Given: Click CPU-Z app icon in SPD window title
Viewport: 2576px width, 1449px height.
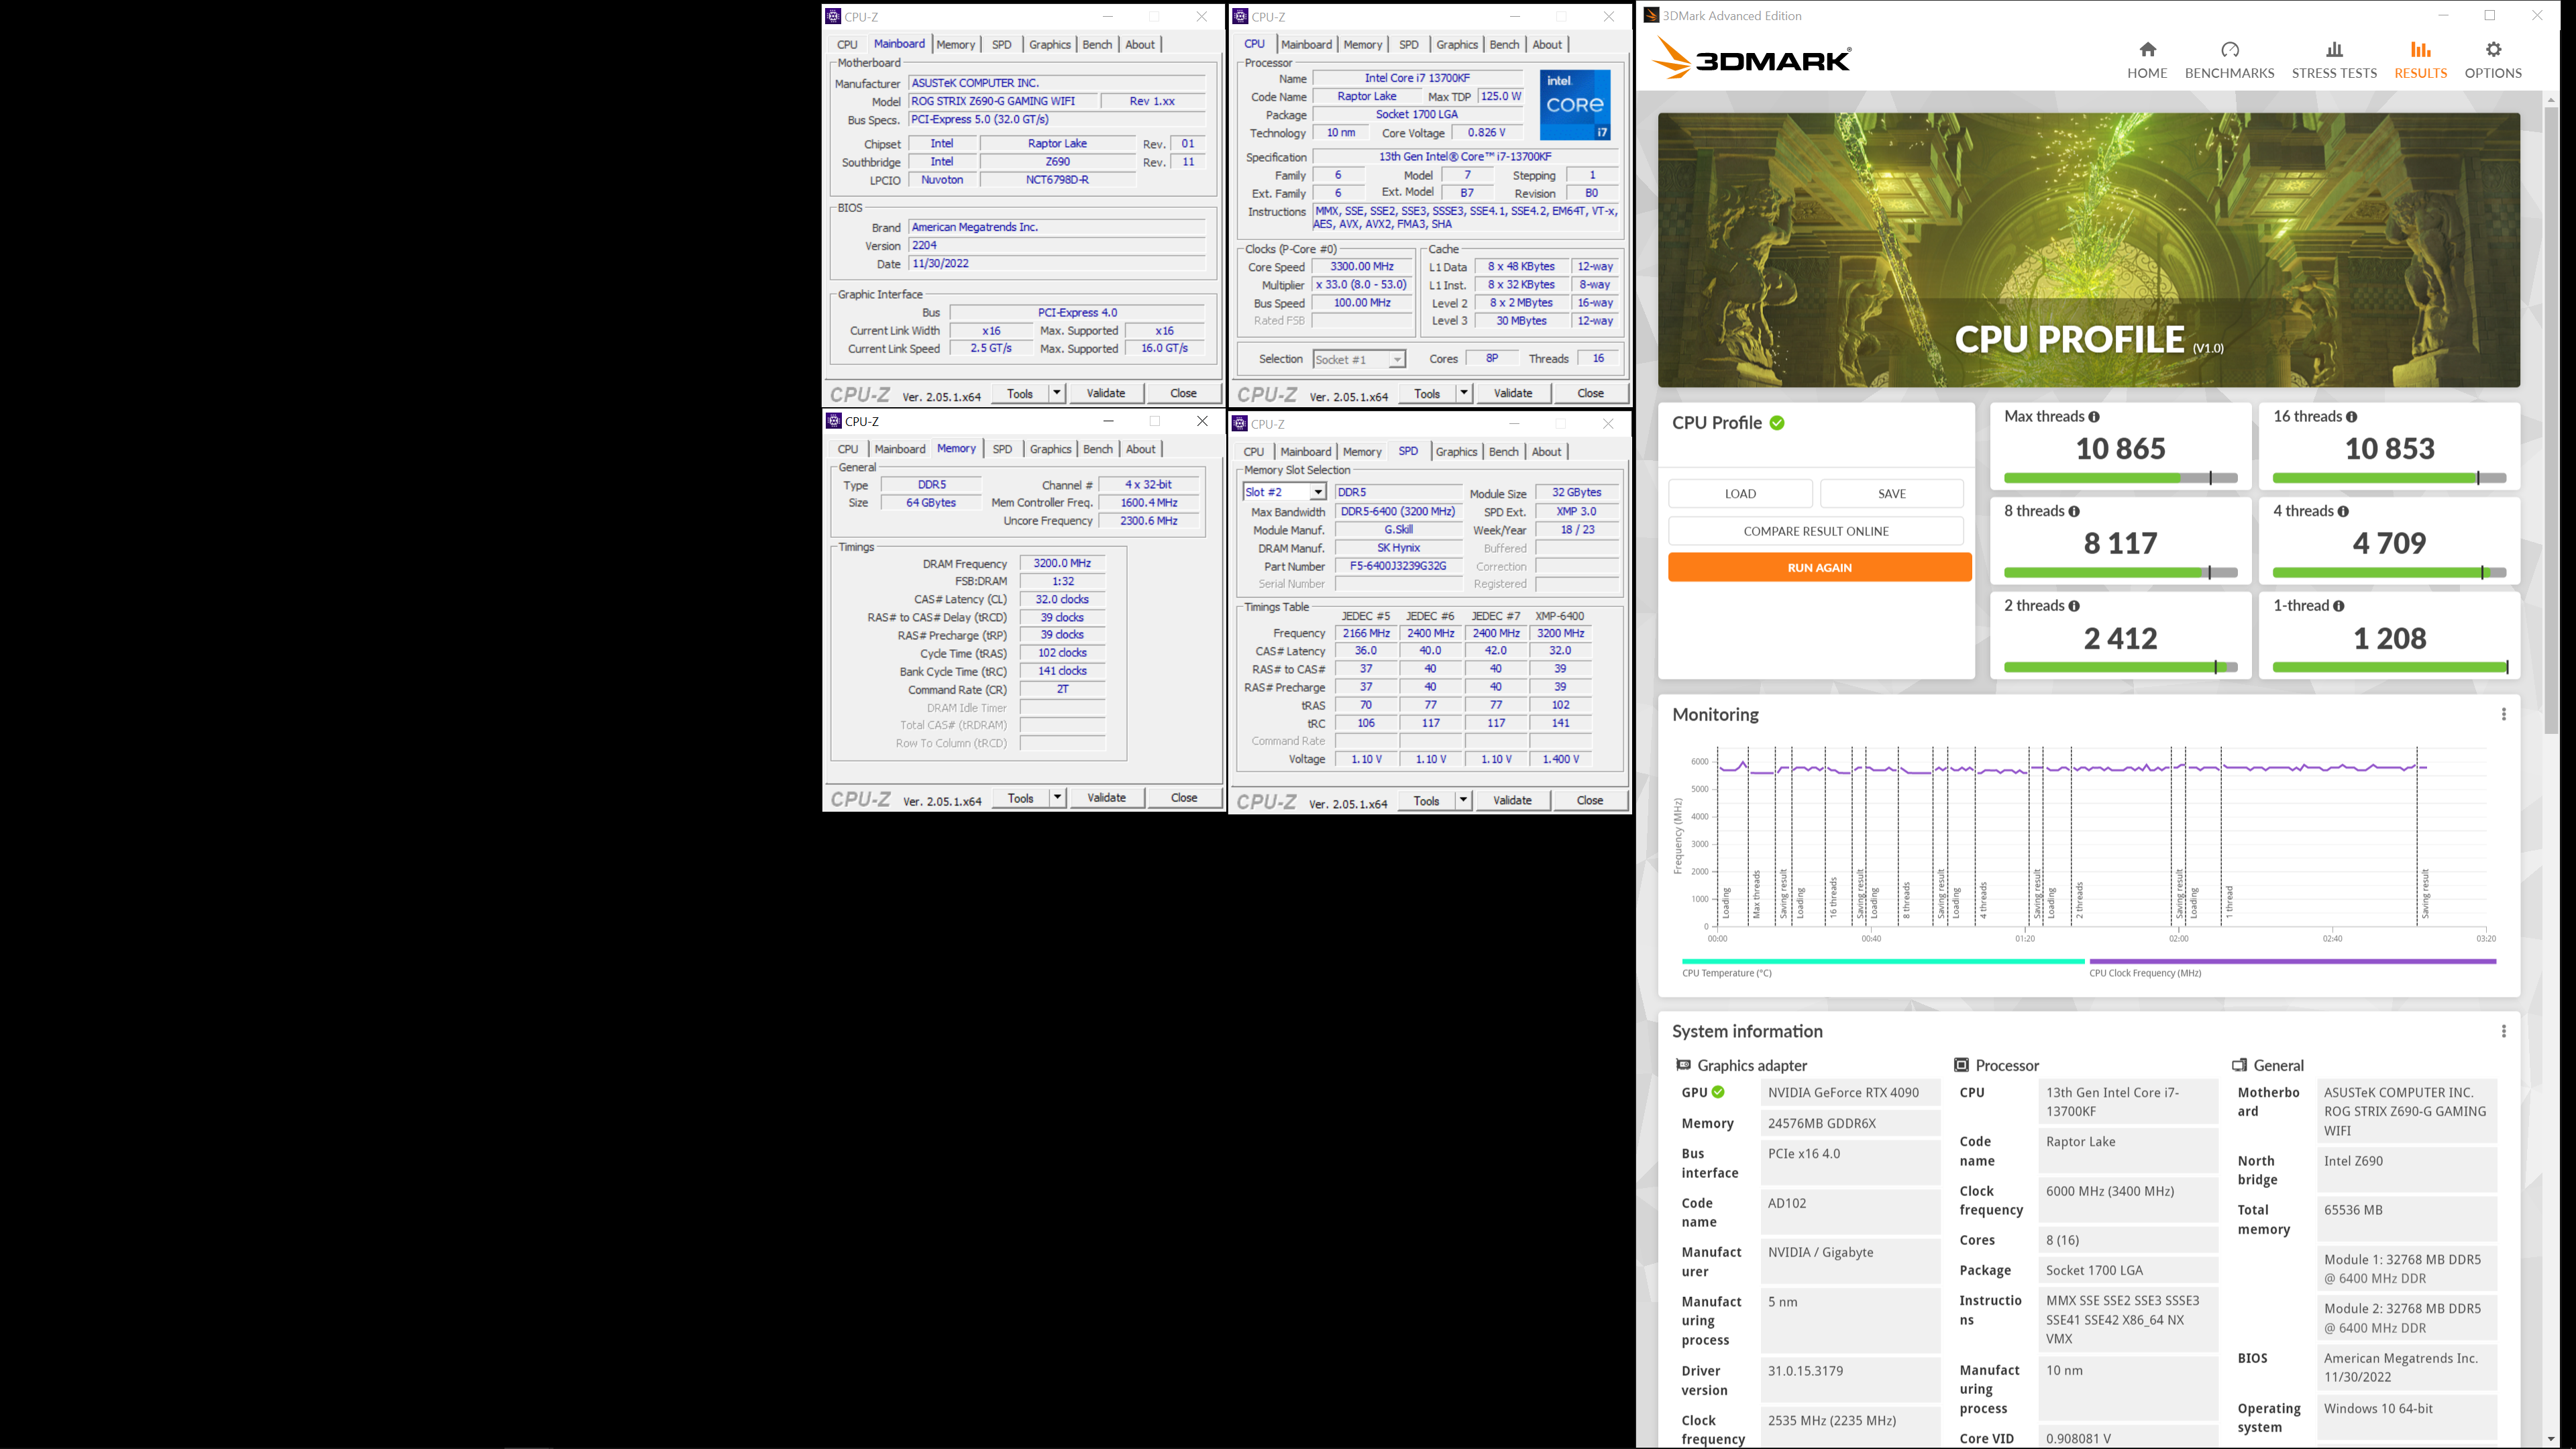Looking at the screenshot, I should pos(1240,424).
